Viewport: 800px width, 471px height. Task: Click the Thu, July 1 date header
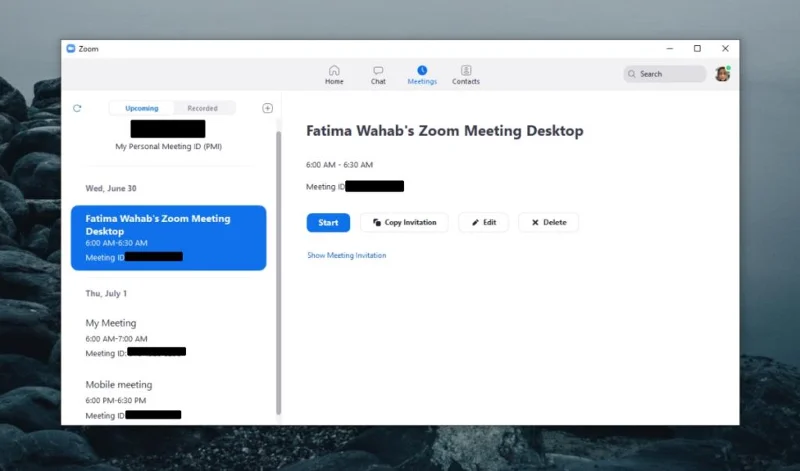click(106, 293)
